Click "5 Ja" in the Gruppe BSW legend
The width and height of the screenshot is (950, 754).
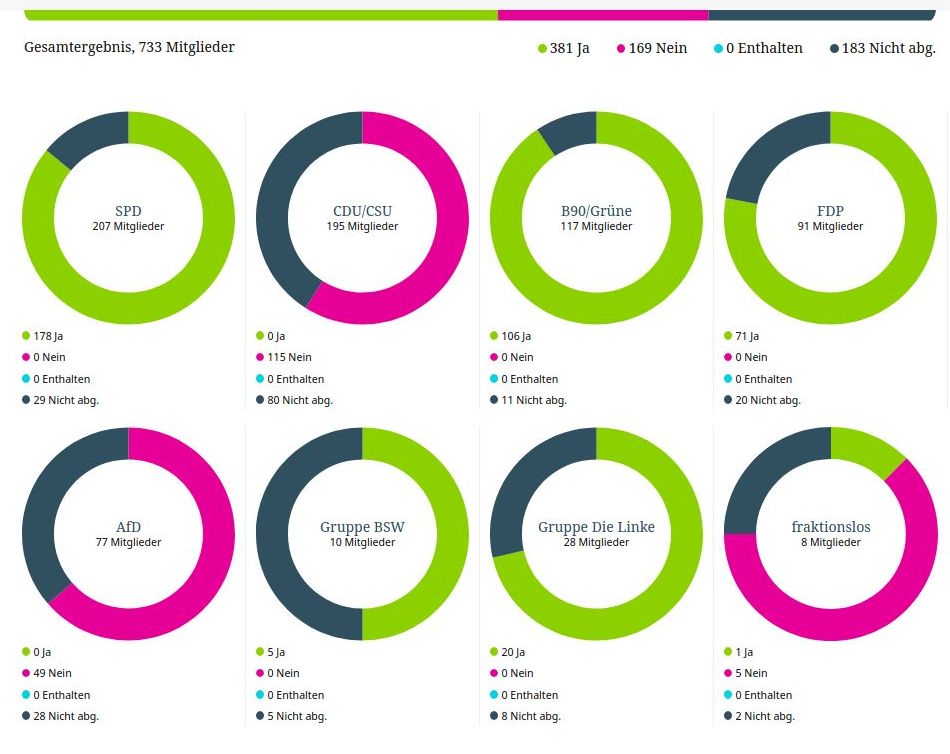(x=270, y=653)
